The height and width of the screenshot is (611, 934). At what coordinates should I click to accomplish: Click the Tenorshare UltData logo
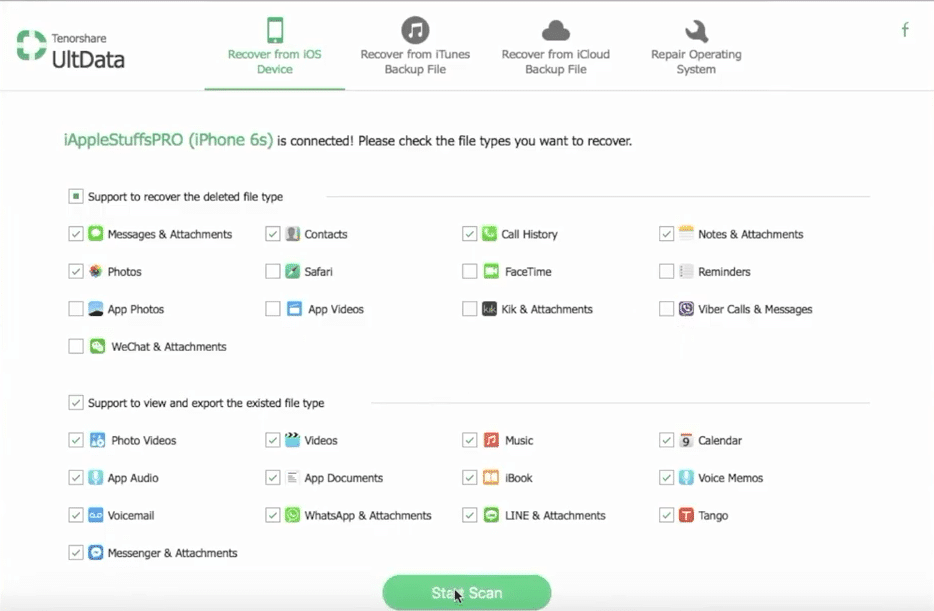70,48
